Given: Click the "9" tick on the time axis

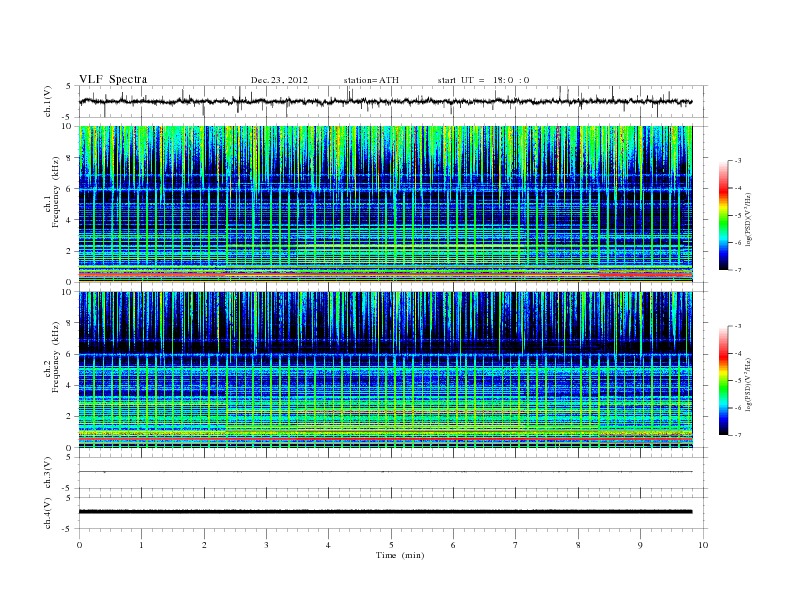Looking at the screenshot, I should coord(640,545).
